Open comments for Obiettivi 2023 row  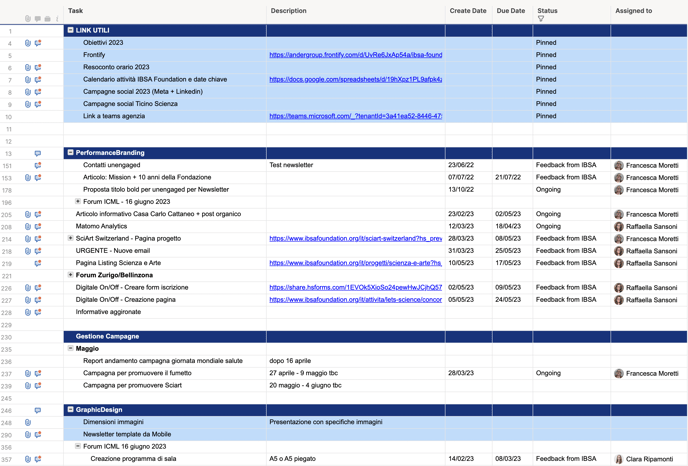pos(38,43)
